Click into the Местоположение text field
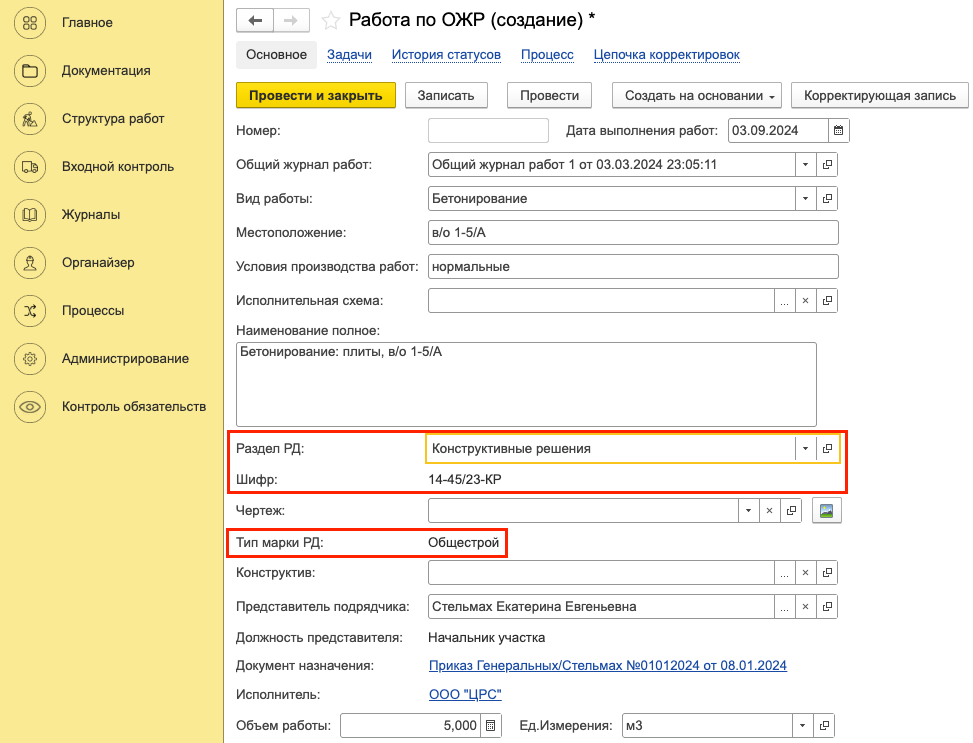This screenshot has height=743, width=973. pos(632,232)
